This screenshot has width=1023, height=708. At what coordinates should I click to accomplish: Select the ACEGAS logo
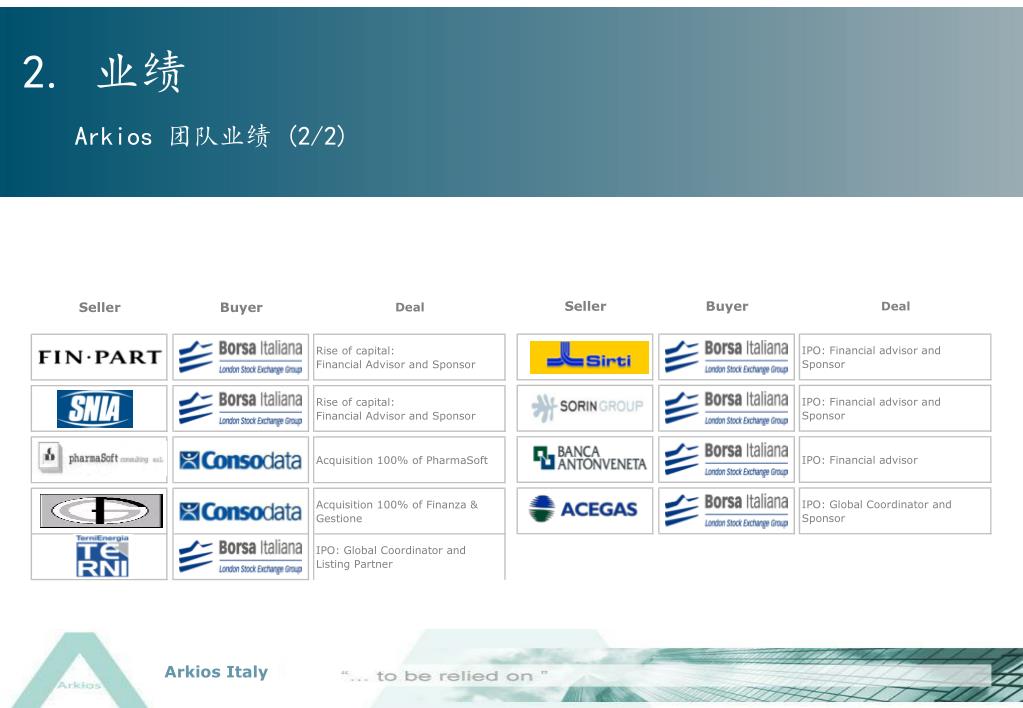(x=583, y=509)
